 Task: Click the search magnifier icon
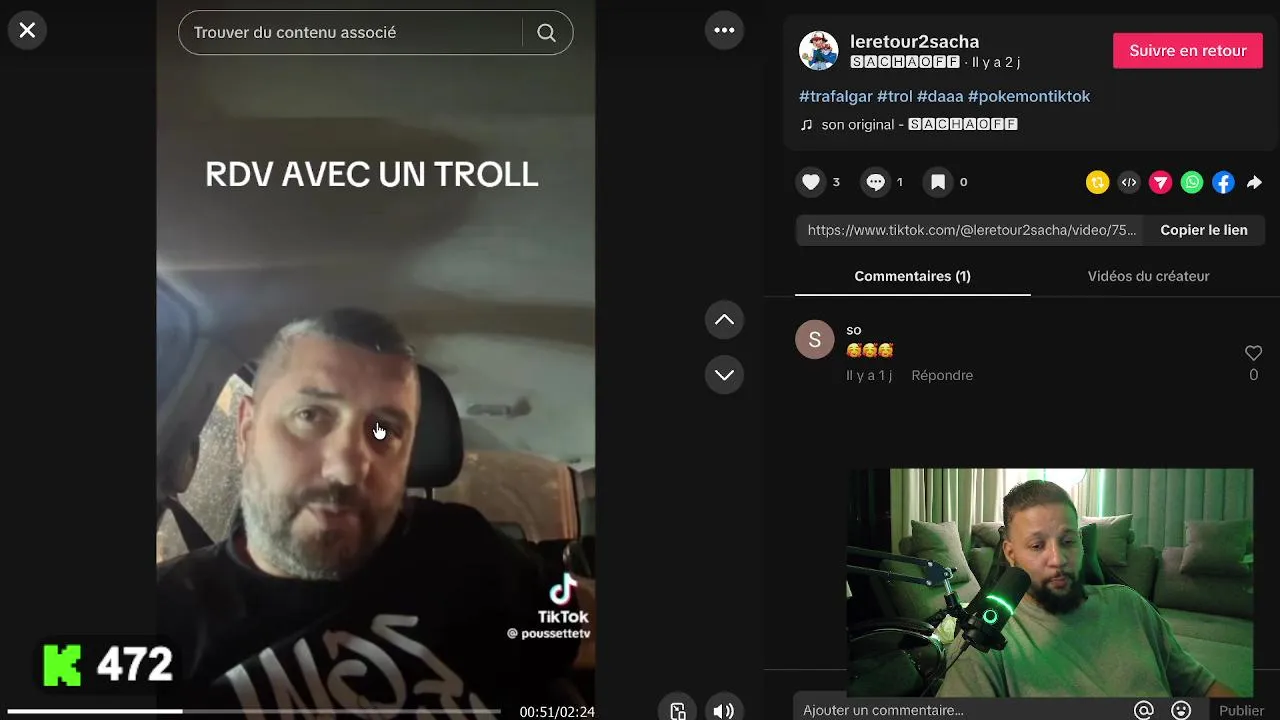tap(546, 33)
